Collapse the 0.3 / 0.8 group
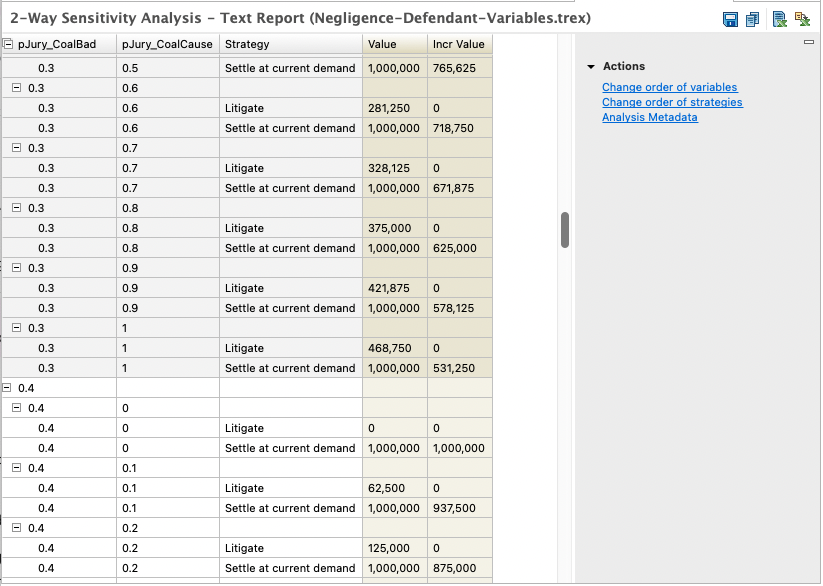 pyautogui.click(x=17, y=207)
